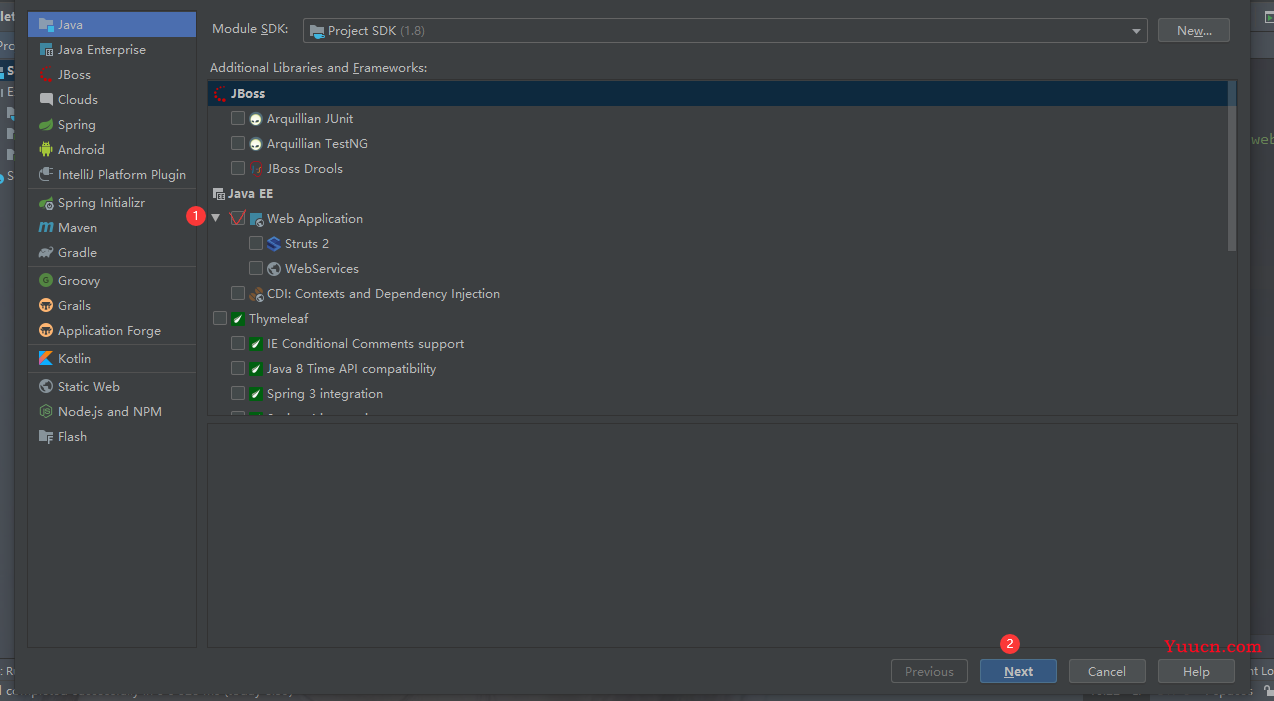Select the Groovy icon
This screenshot has height=701, width=1274.
tap(46, 280)
